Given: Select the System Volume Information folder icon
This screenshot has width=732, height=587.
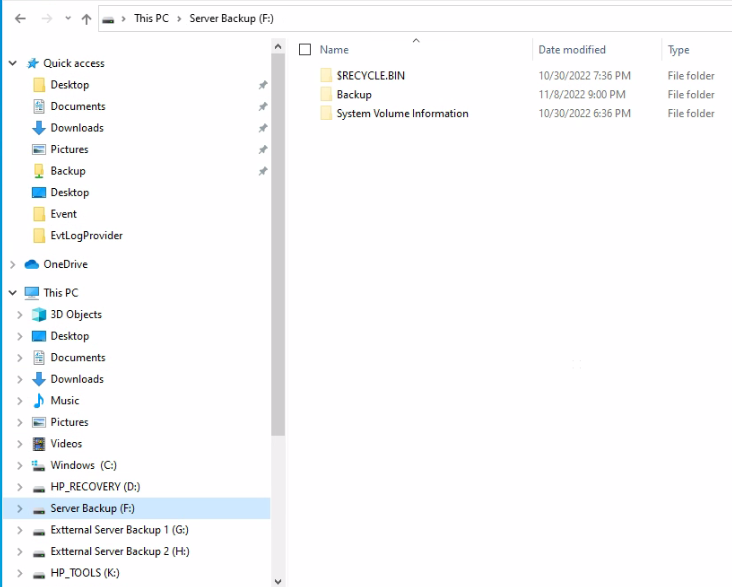Looking at the screenshot, I should pyautogui.click(x=326, y=113).
